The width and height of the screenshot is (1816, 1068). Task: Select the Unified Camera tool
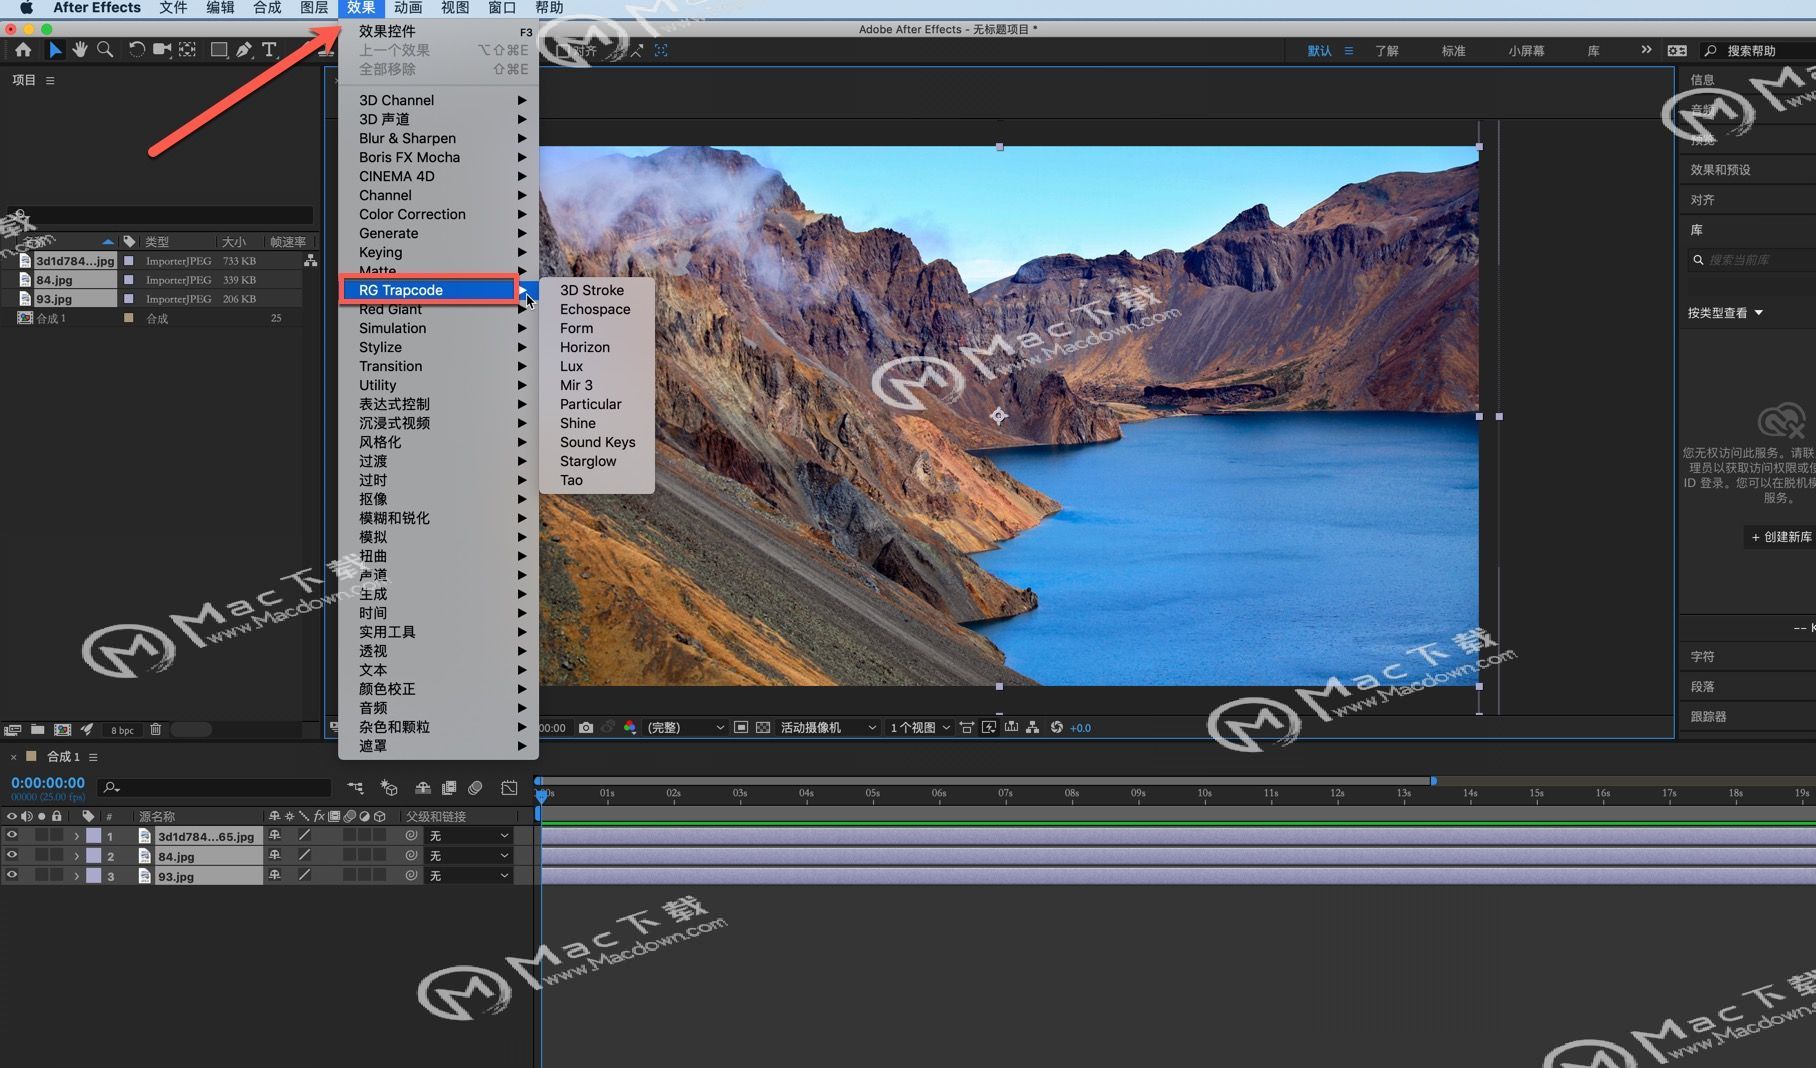[162, 50]
